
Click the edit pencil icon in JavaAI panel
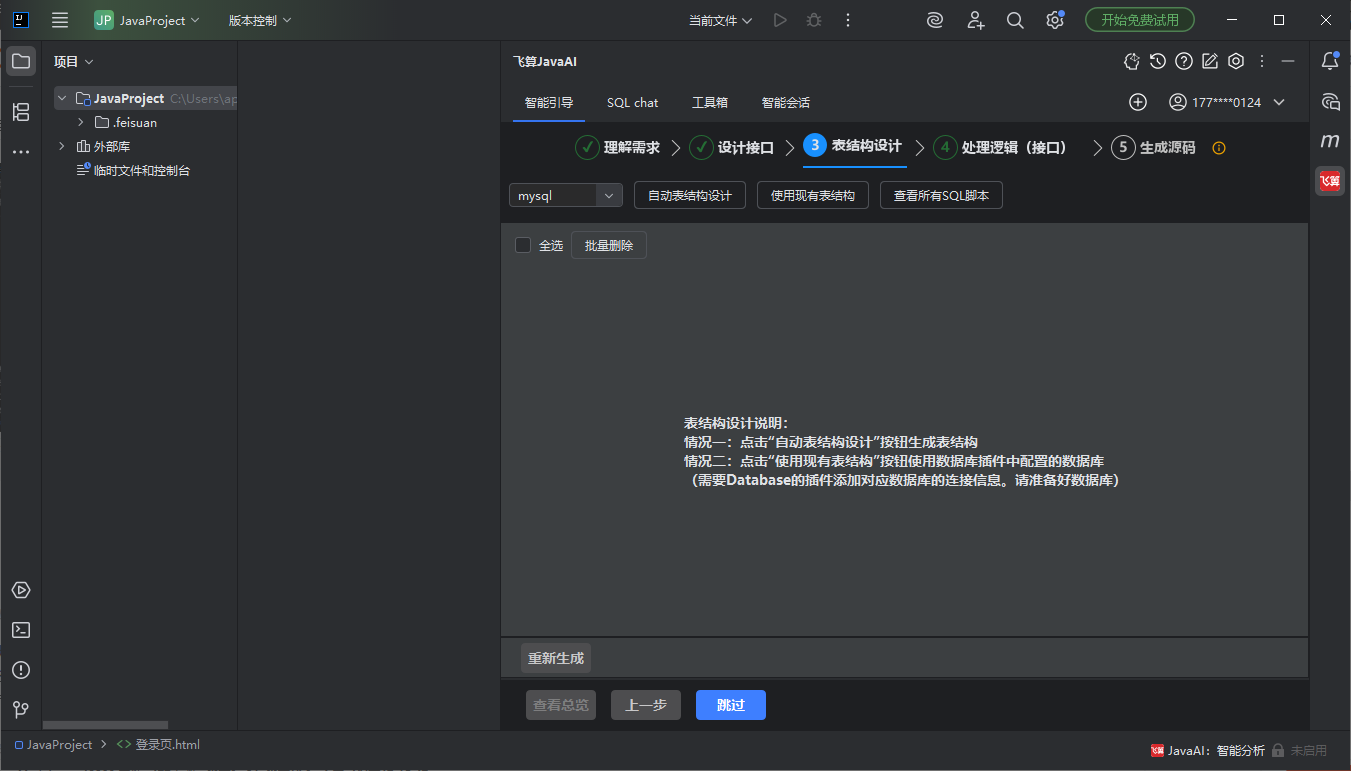click(1210, 61)
